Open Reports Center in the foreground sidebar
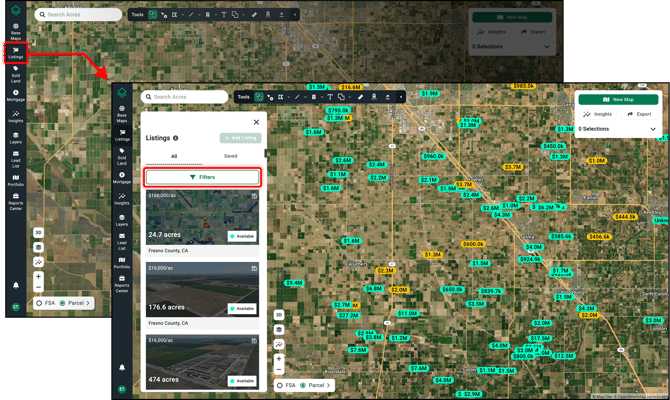Screen dimensions: 670x400 [122, 288]
